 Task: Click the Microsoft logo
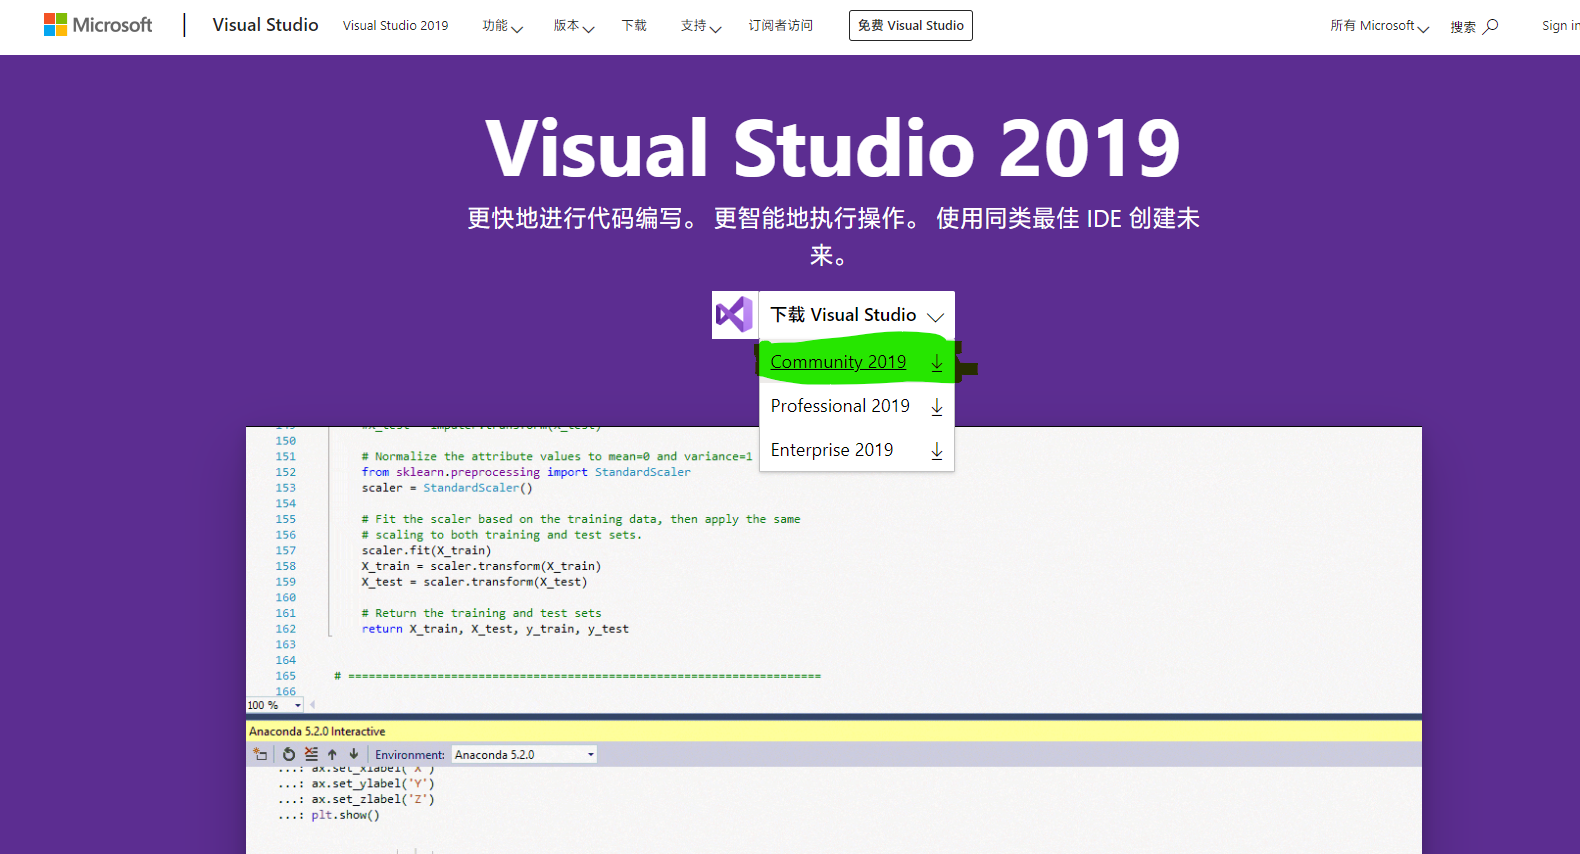(x=98, y=25)
